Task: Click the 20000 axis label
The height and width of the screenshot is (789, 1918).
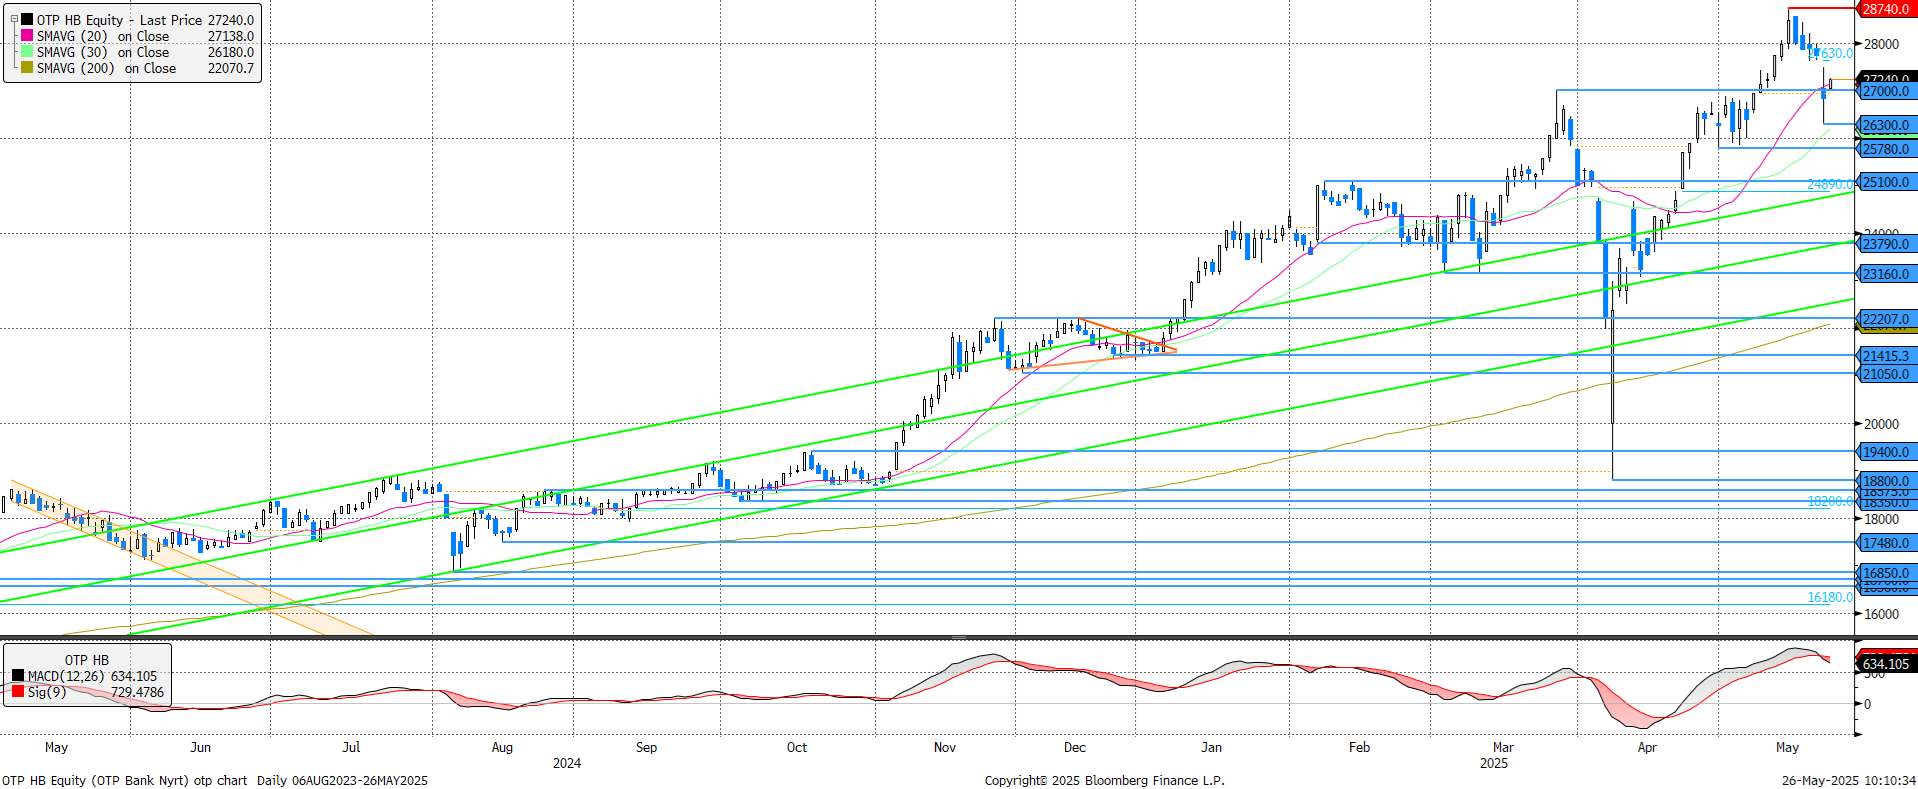Action: pos(1881,424)
